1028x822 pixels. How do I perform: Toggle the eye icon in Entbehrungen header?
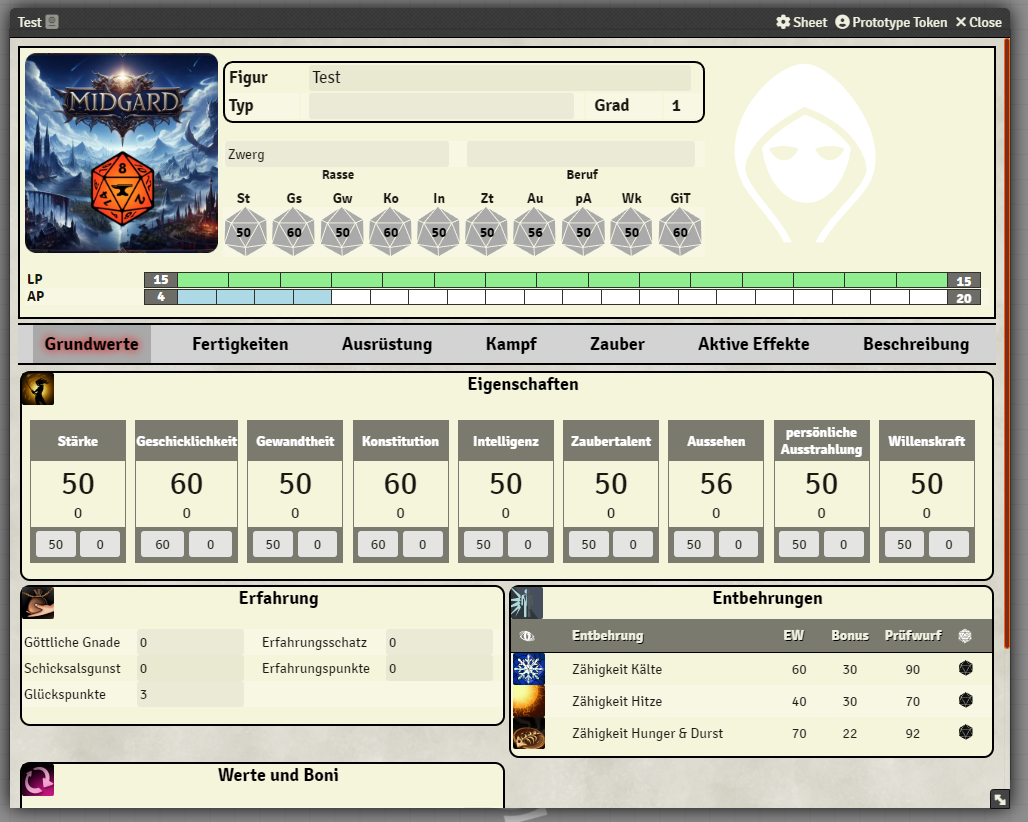528,636
